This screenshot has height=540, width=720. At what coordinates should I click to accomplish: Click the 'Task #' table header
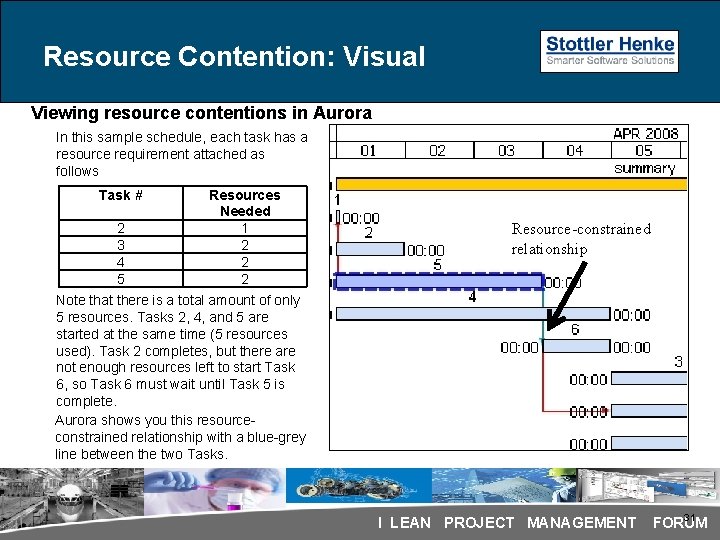121,202
